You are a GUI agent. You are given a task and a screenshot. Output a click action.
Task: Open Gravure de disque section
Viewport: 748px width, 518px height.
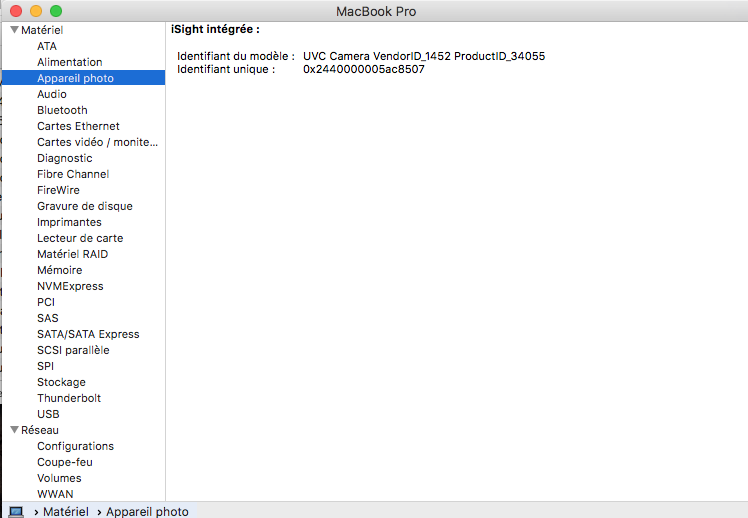[x=83, y=206]
